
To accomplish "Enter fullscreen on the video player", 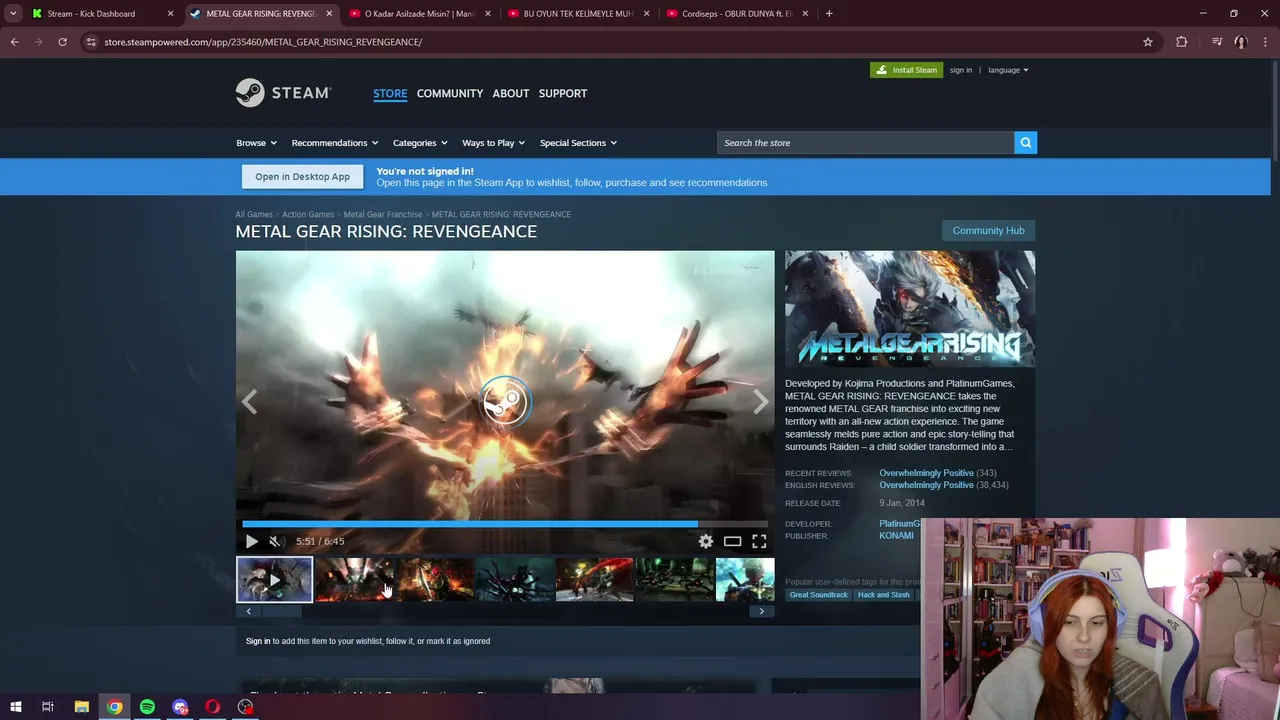I will [x=759, y=541].
